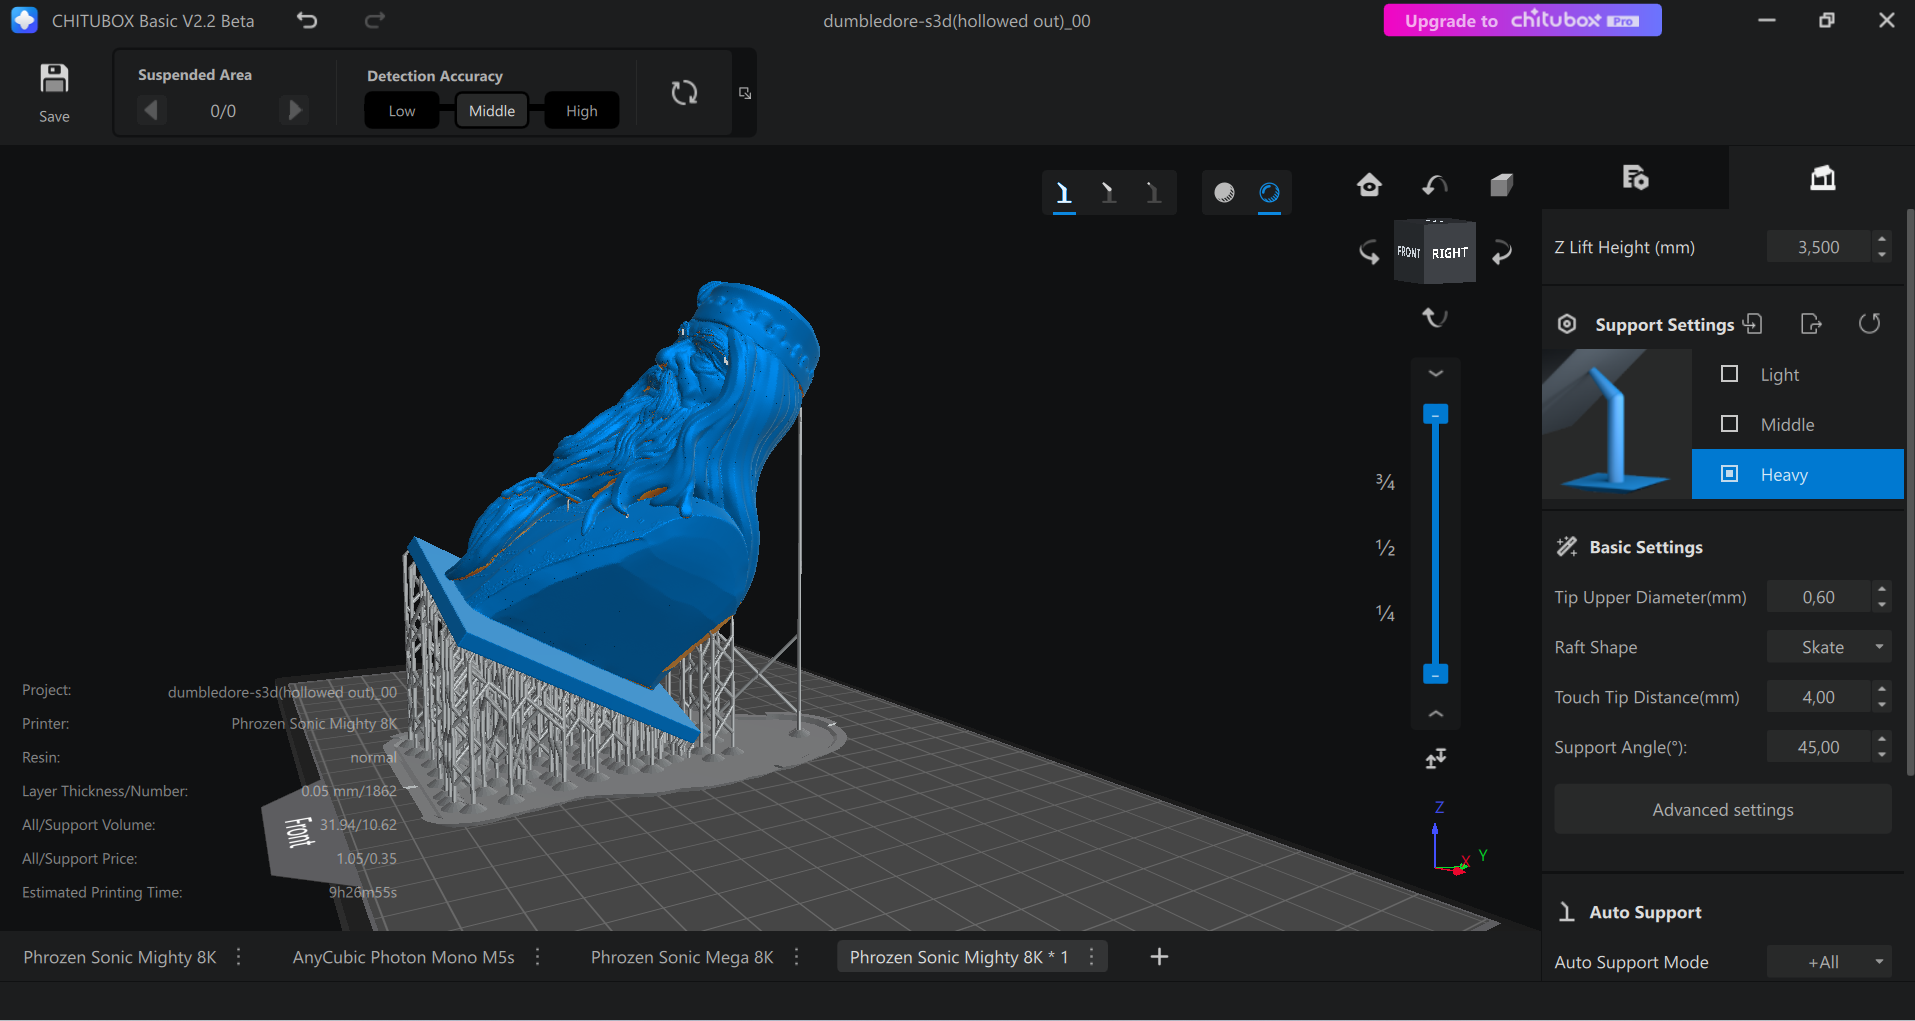Screen dimensions: 1915x1021
Task: Click the CHITUBOX app logo icon
Action: 24,20
